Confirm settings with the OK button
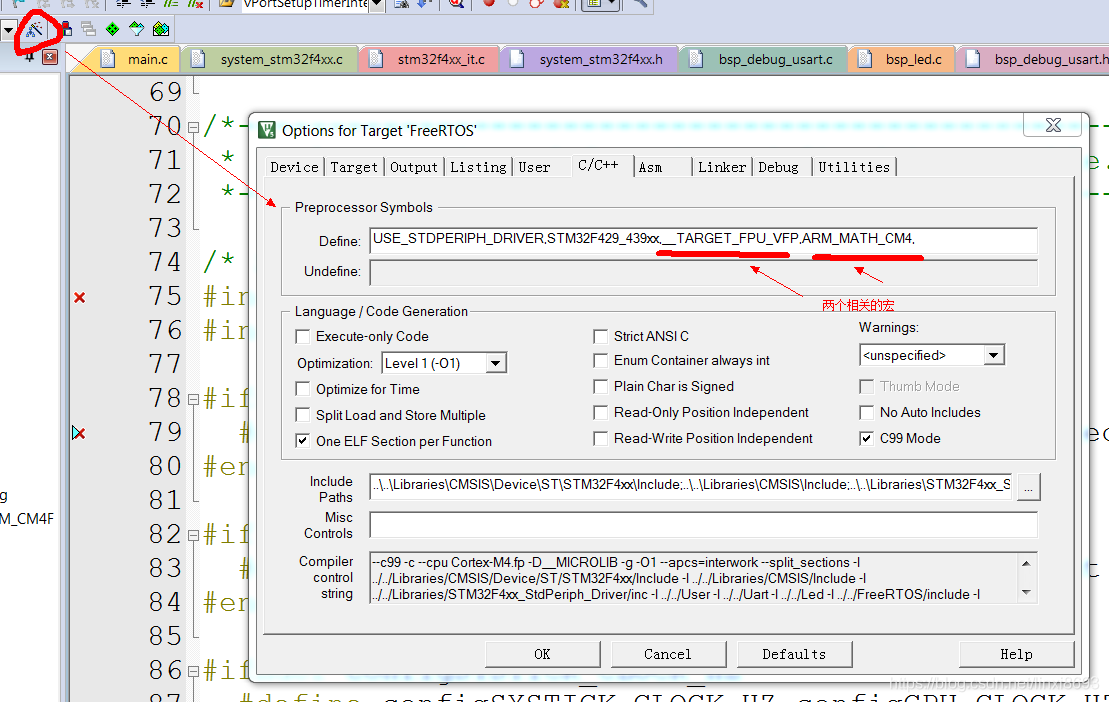Screen dimensions: 1109x702 pyautogui.click(x=542, y=654)
